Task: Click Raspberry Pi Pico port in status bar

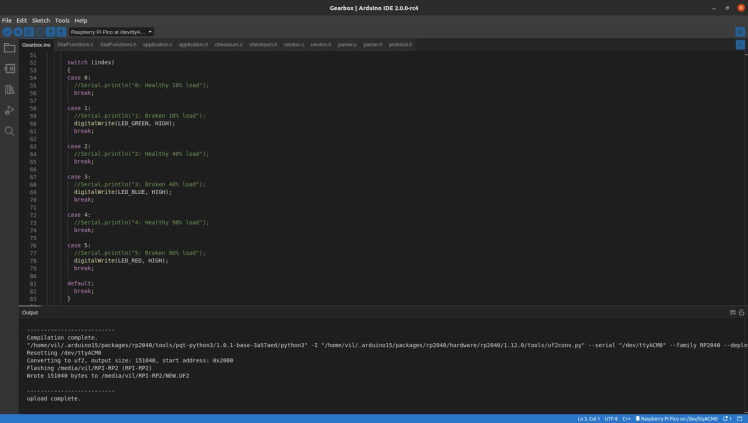Action: pyautogui.click(x=682, y=418)
